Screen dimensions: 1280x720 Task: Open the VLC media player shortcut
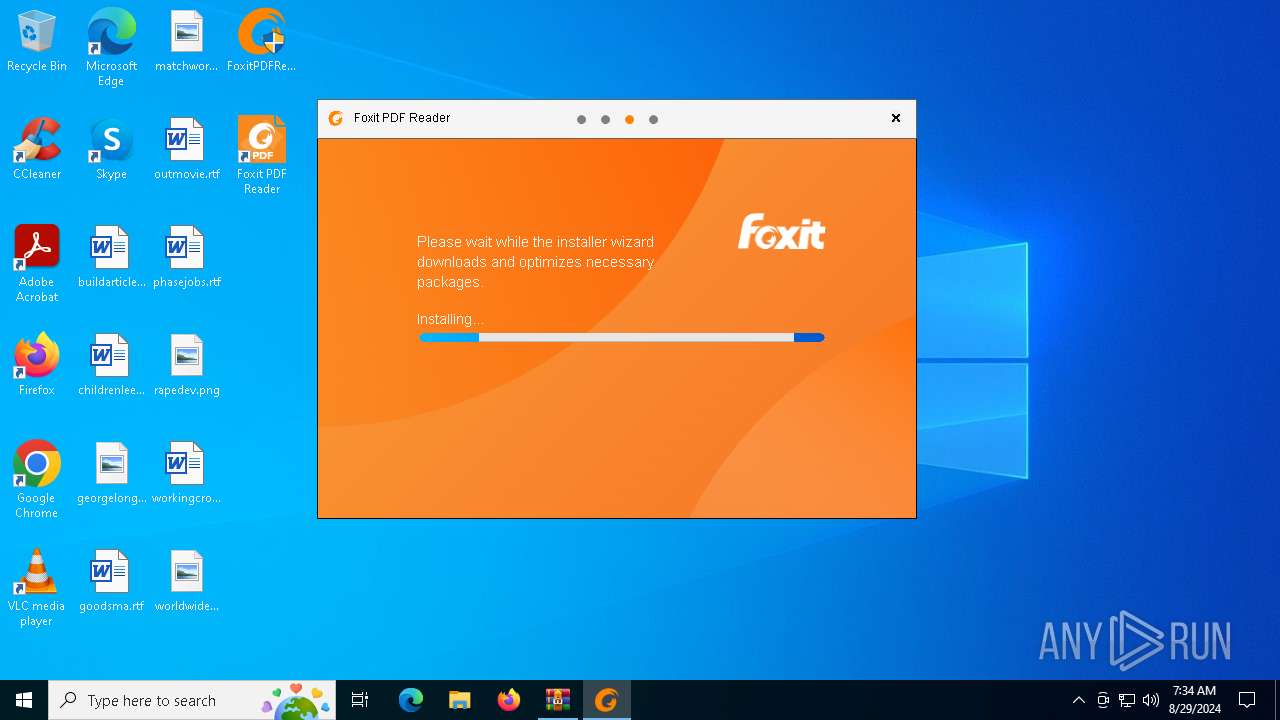(x=37, y=587)
